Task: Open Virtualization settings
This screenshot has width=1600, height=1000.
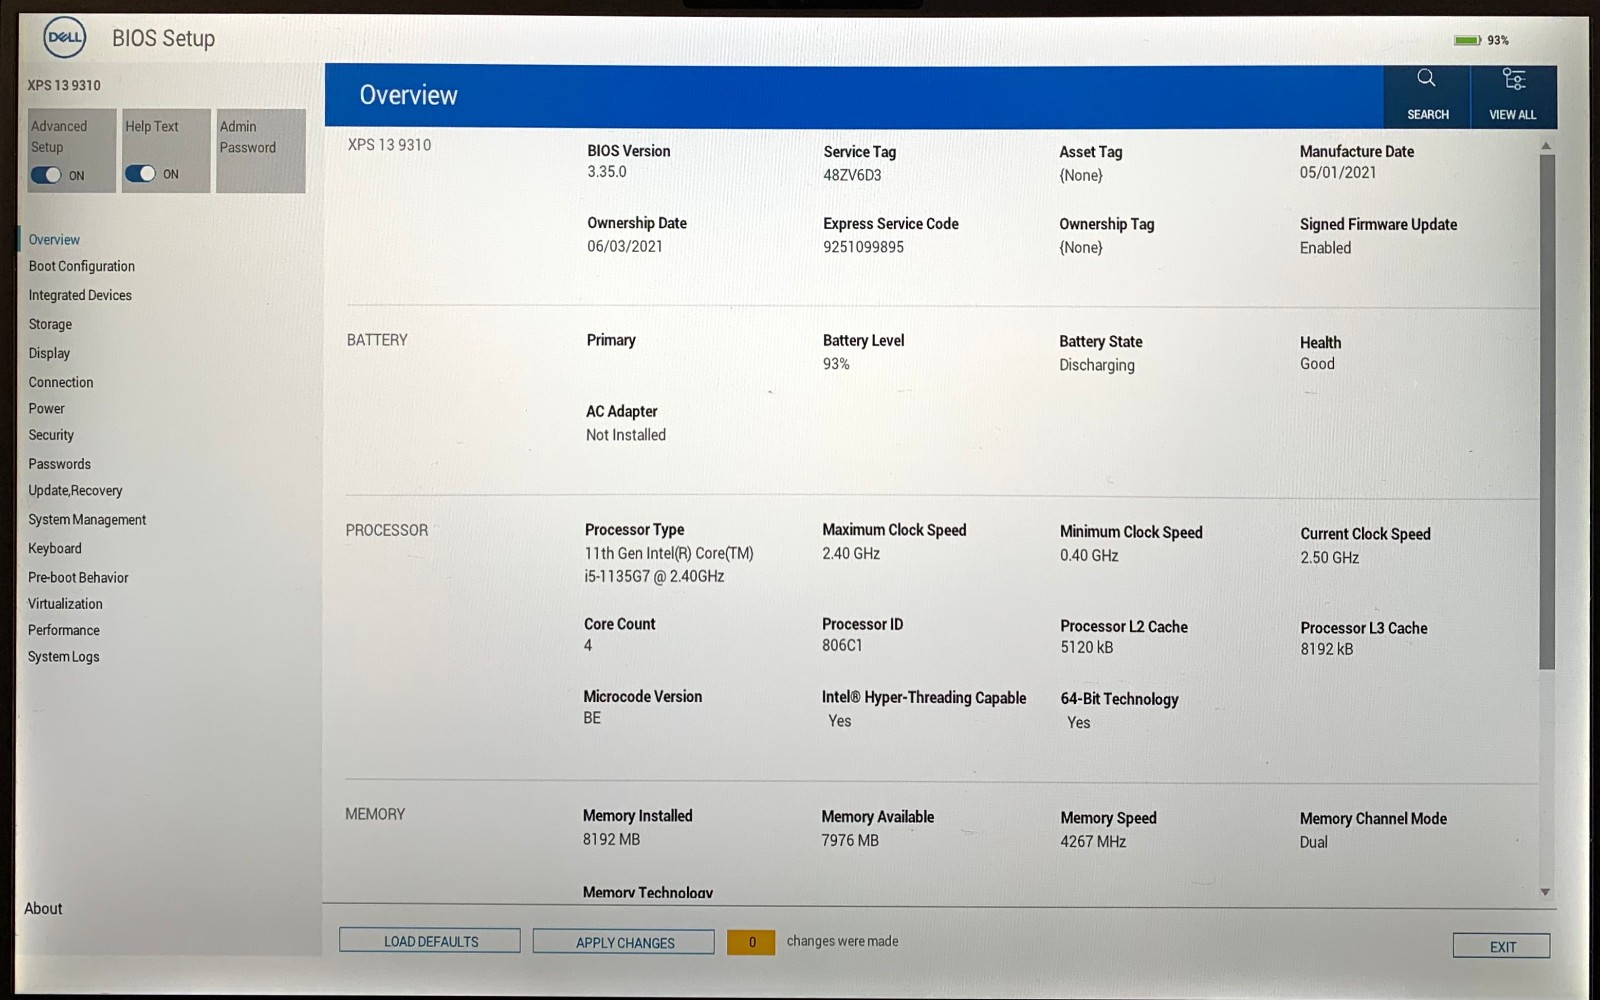Action: click(x=65, y=604)
